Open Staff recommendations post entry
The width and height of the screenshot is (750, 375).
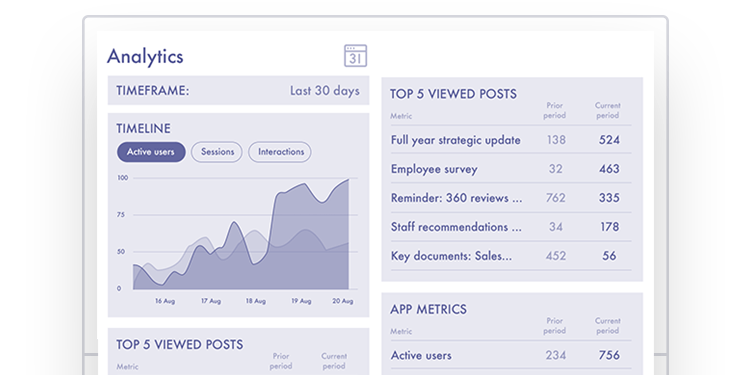pyautogui.click(x=511, y=227)
